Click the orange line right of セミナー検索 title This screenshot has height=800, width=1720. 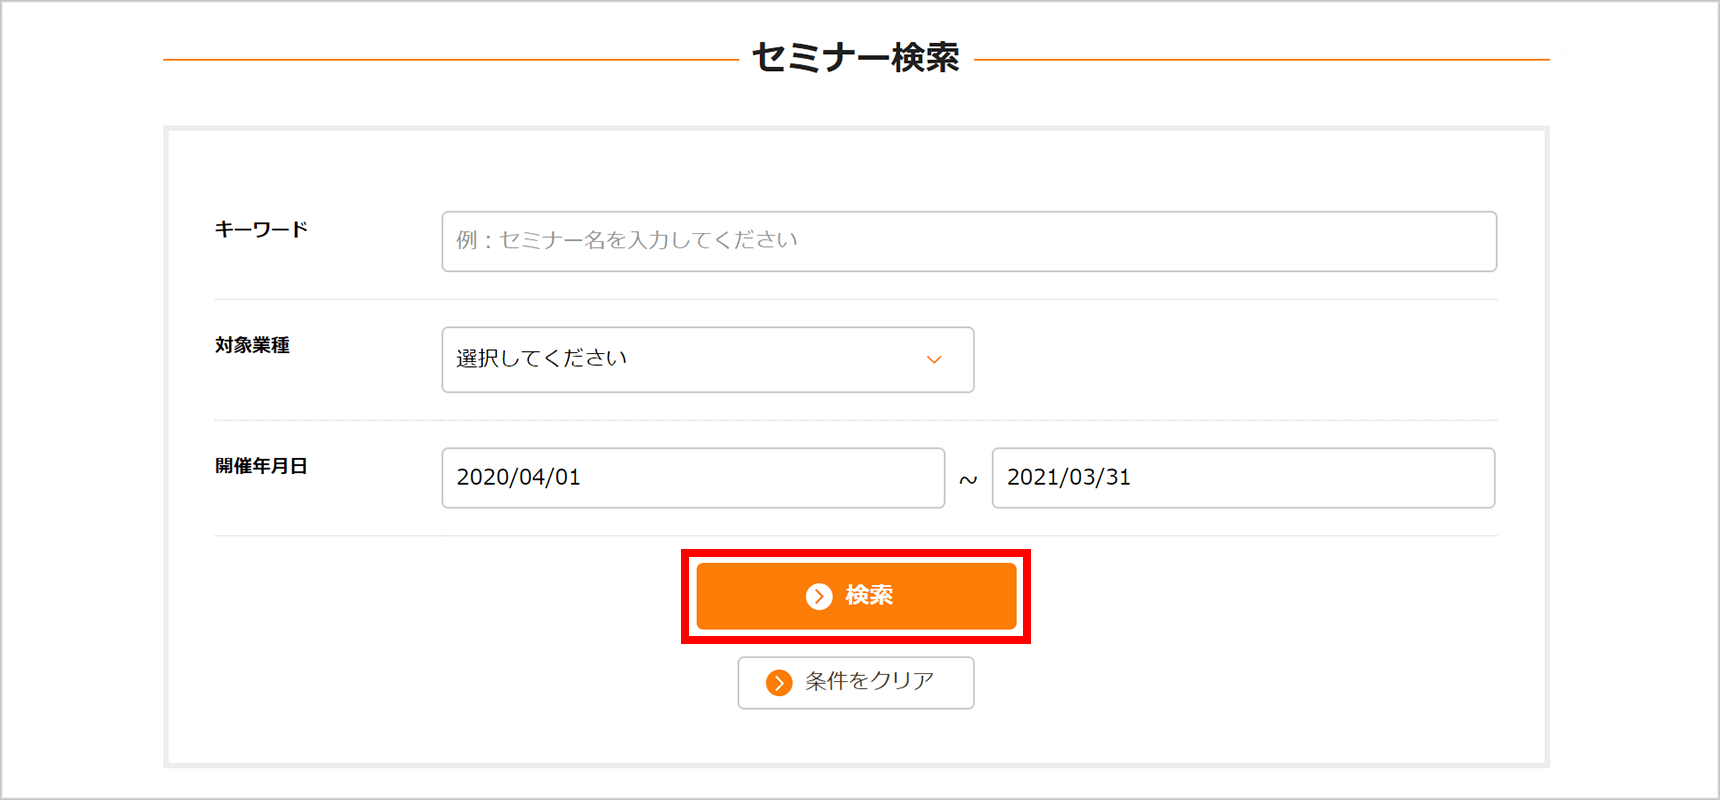1262,60
